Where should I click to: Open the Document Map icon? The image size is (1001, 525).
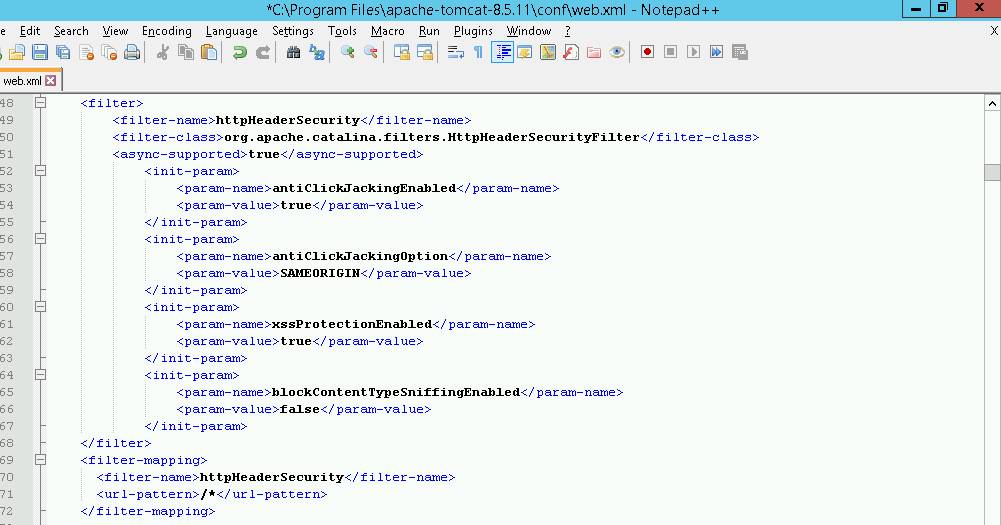tap(548, 52)
